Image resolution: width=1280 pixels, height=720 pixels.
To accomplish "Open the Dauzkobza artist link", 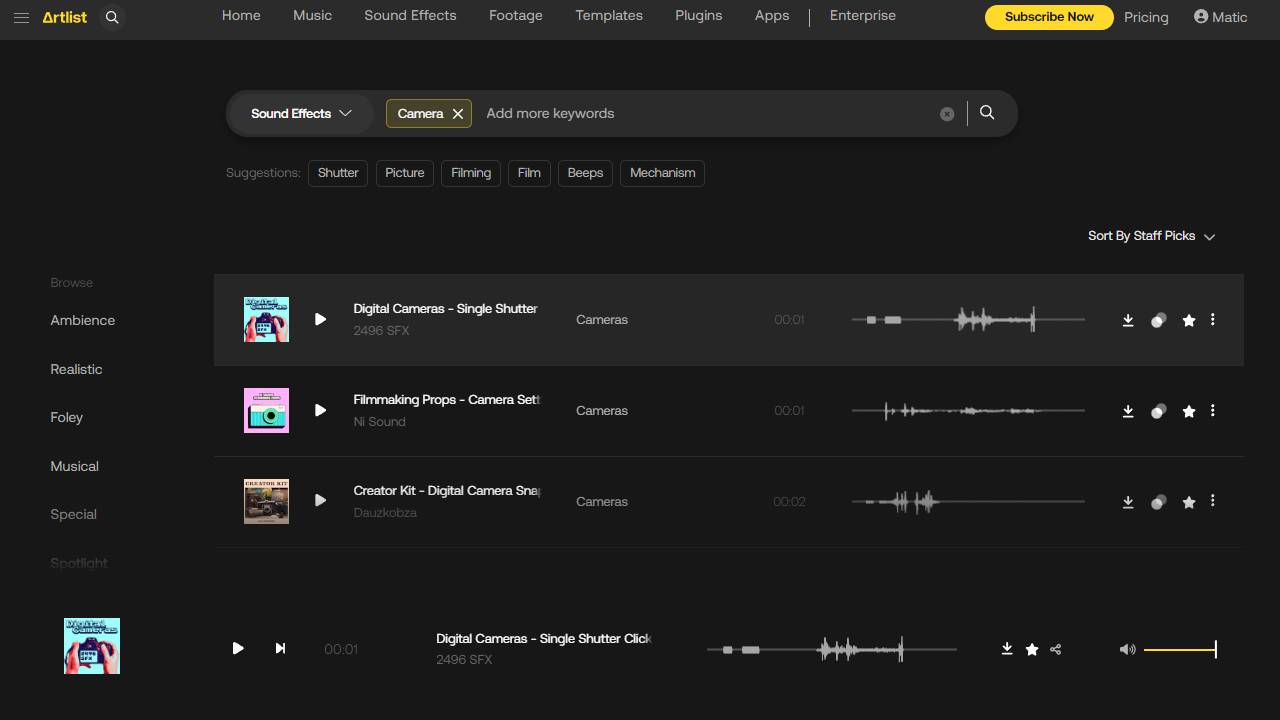I will tap(385, 513).
